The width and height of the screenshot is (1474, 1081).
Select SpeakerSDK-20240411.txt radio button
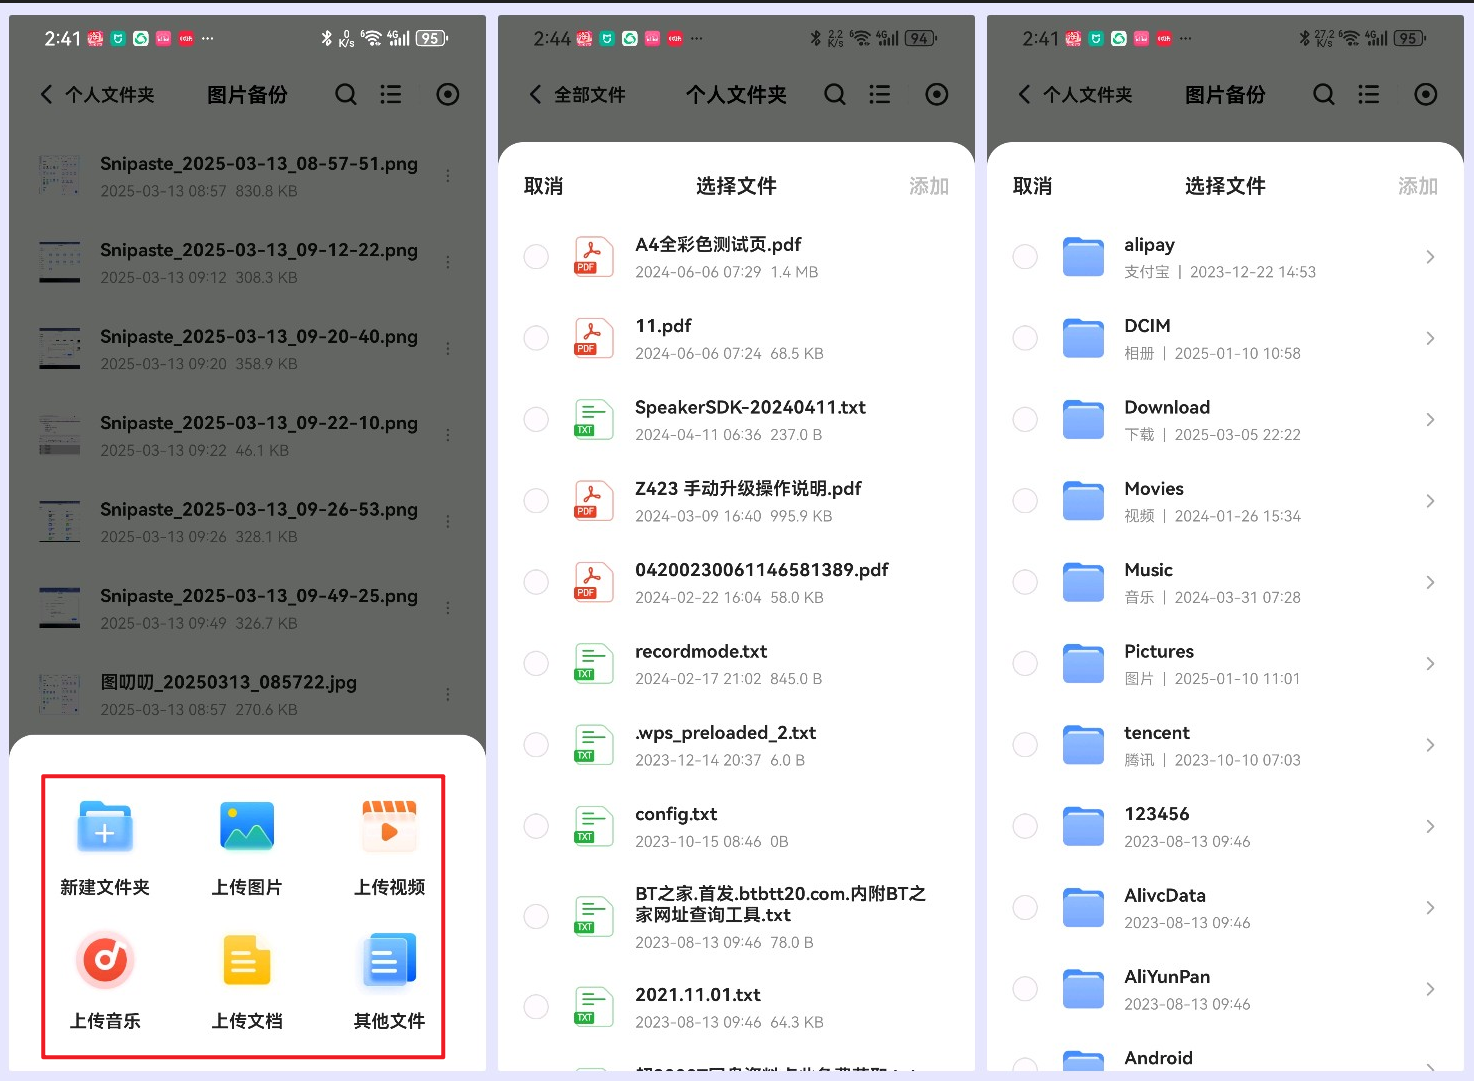point(536,419)
